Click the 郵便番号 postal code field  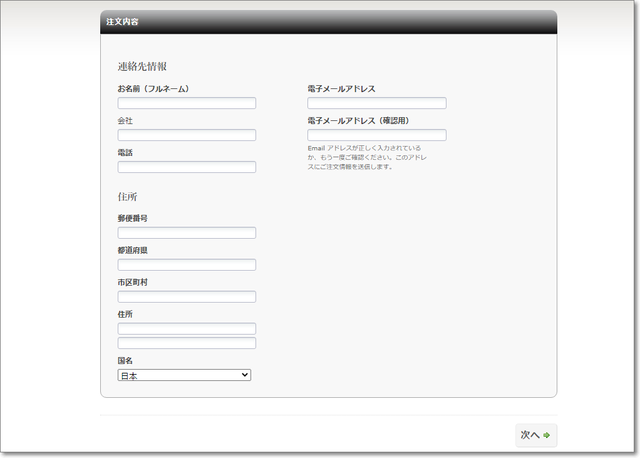tap(187, 233)
